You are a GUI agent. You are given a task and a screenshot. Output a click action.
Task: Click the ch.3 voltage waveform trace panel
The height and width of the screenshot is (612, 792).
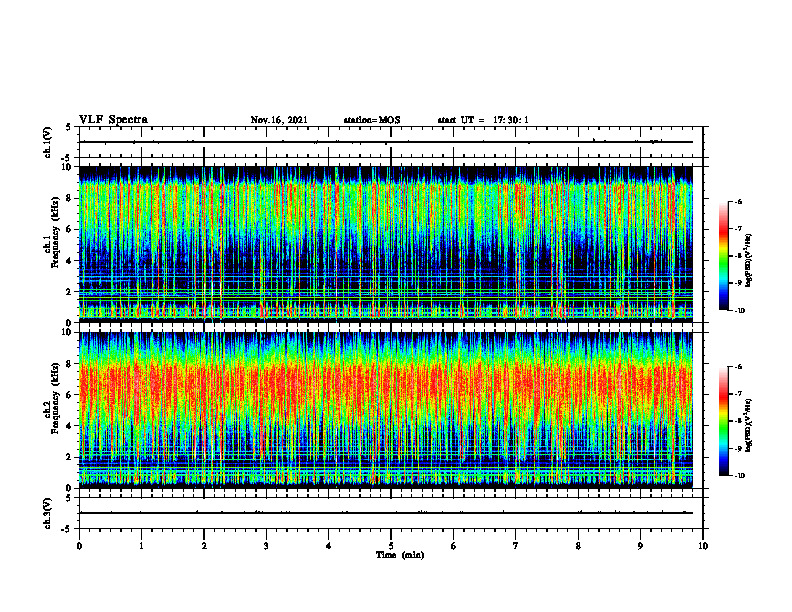[391, 513]
